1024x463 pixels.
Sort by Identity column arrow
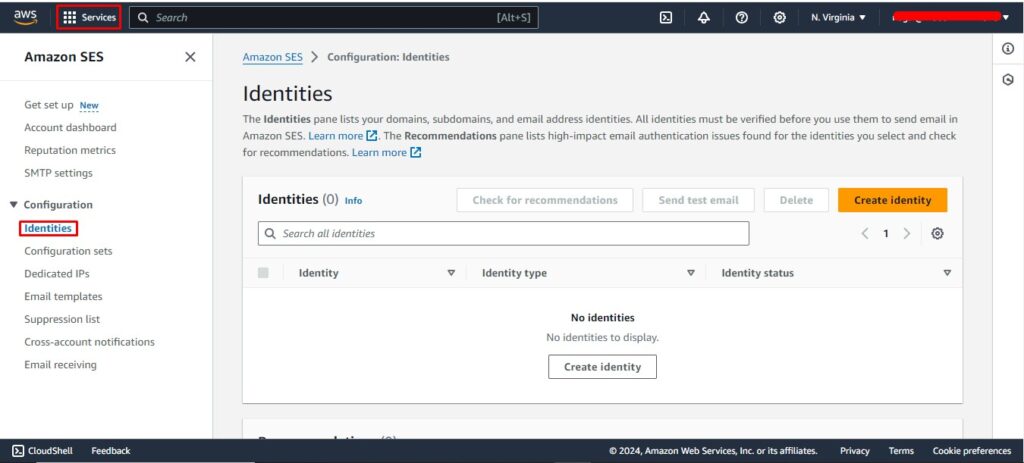click(x=451, y=273)
